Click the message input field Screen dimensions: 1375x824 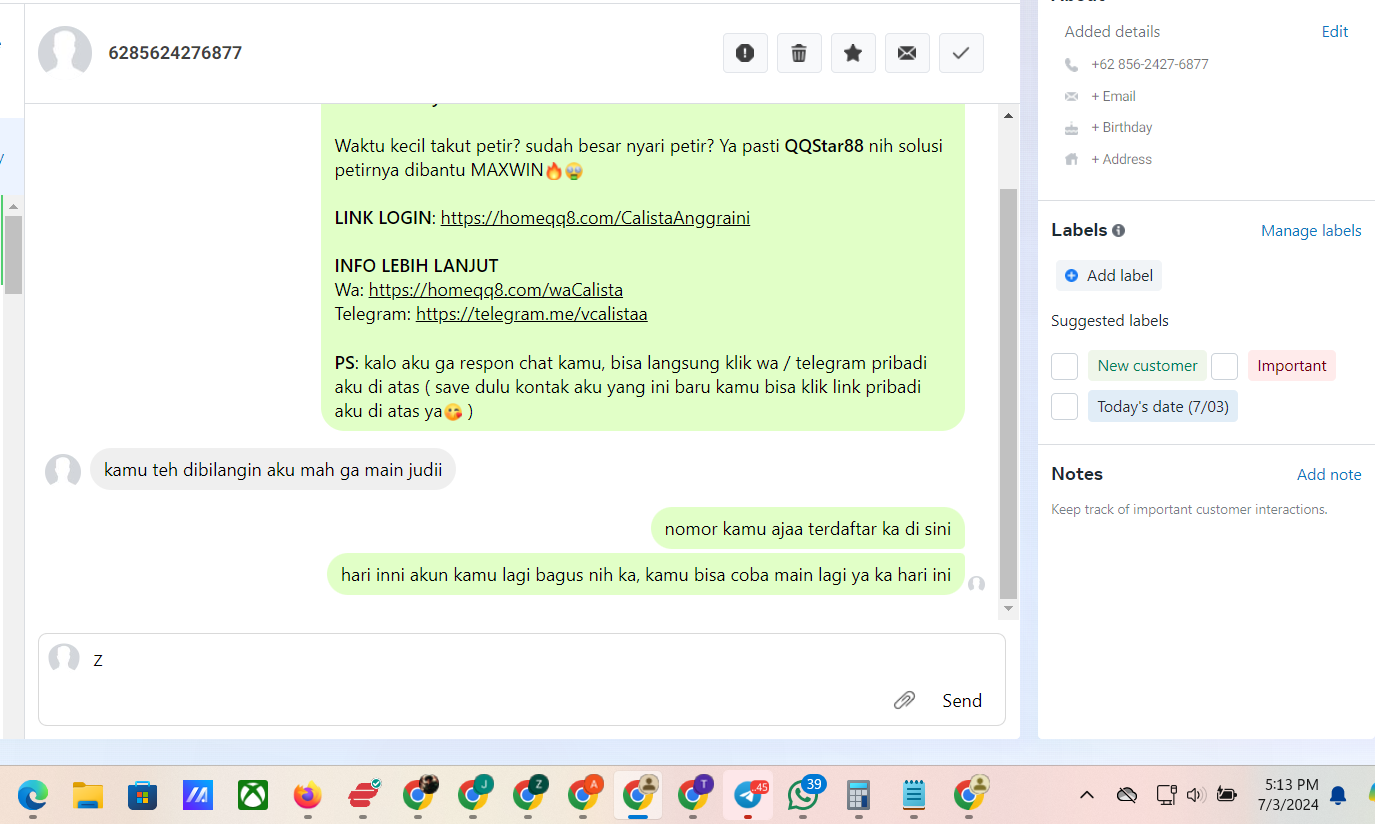coord(522,679)
